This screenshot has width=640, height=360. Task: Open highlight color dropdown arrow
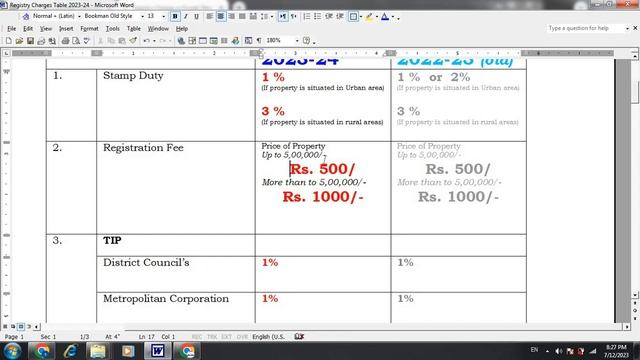[376, 17]
